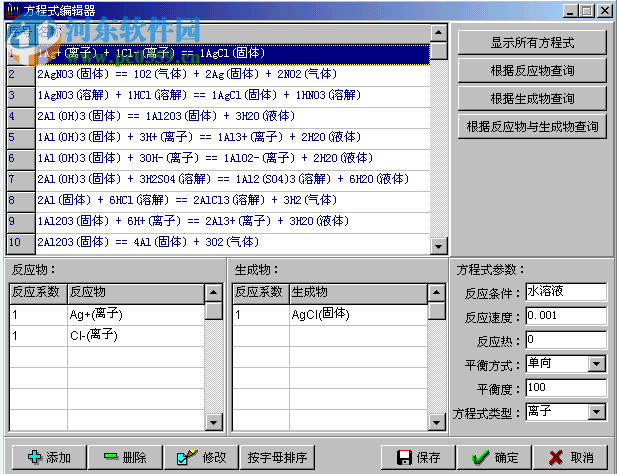This screenshot has width=617, height=474.
Task: Click scrollbar thumb of the reactants table
Action: click(x=213, y=310)
